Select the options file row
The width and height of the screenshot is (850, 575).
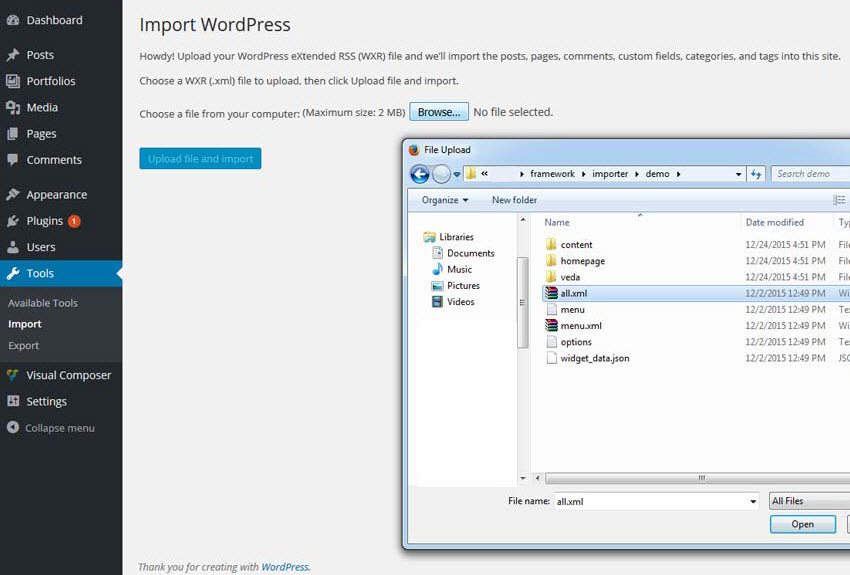(696, 342)
